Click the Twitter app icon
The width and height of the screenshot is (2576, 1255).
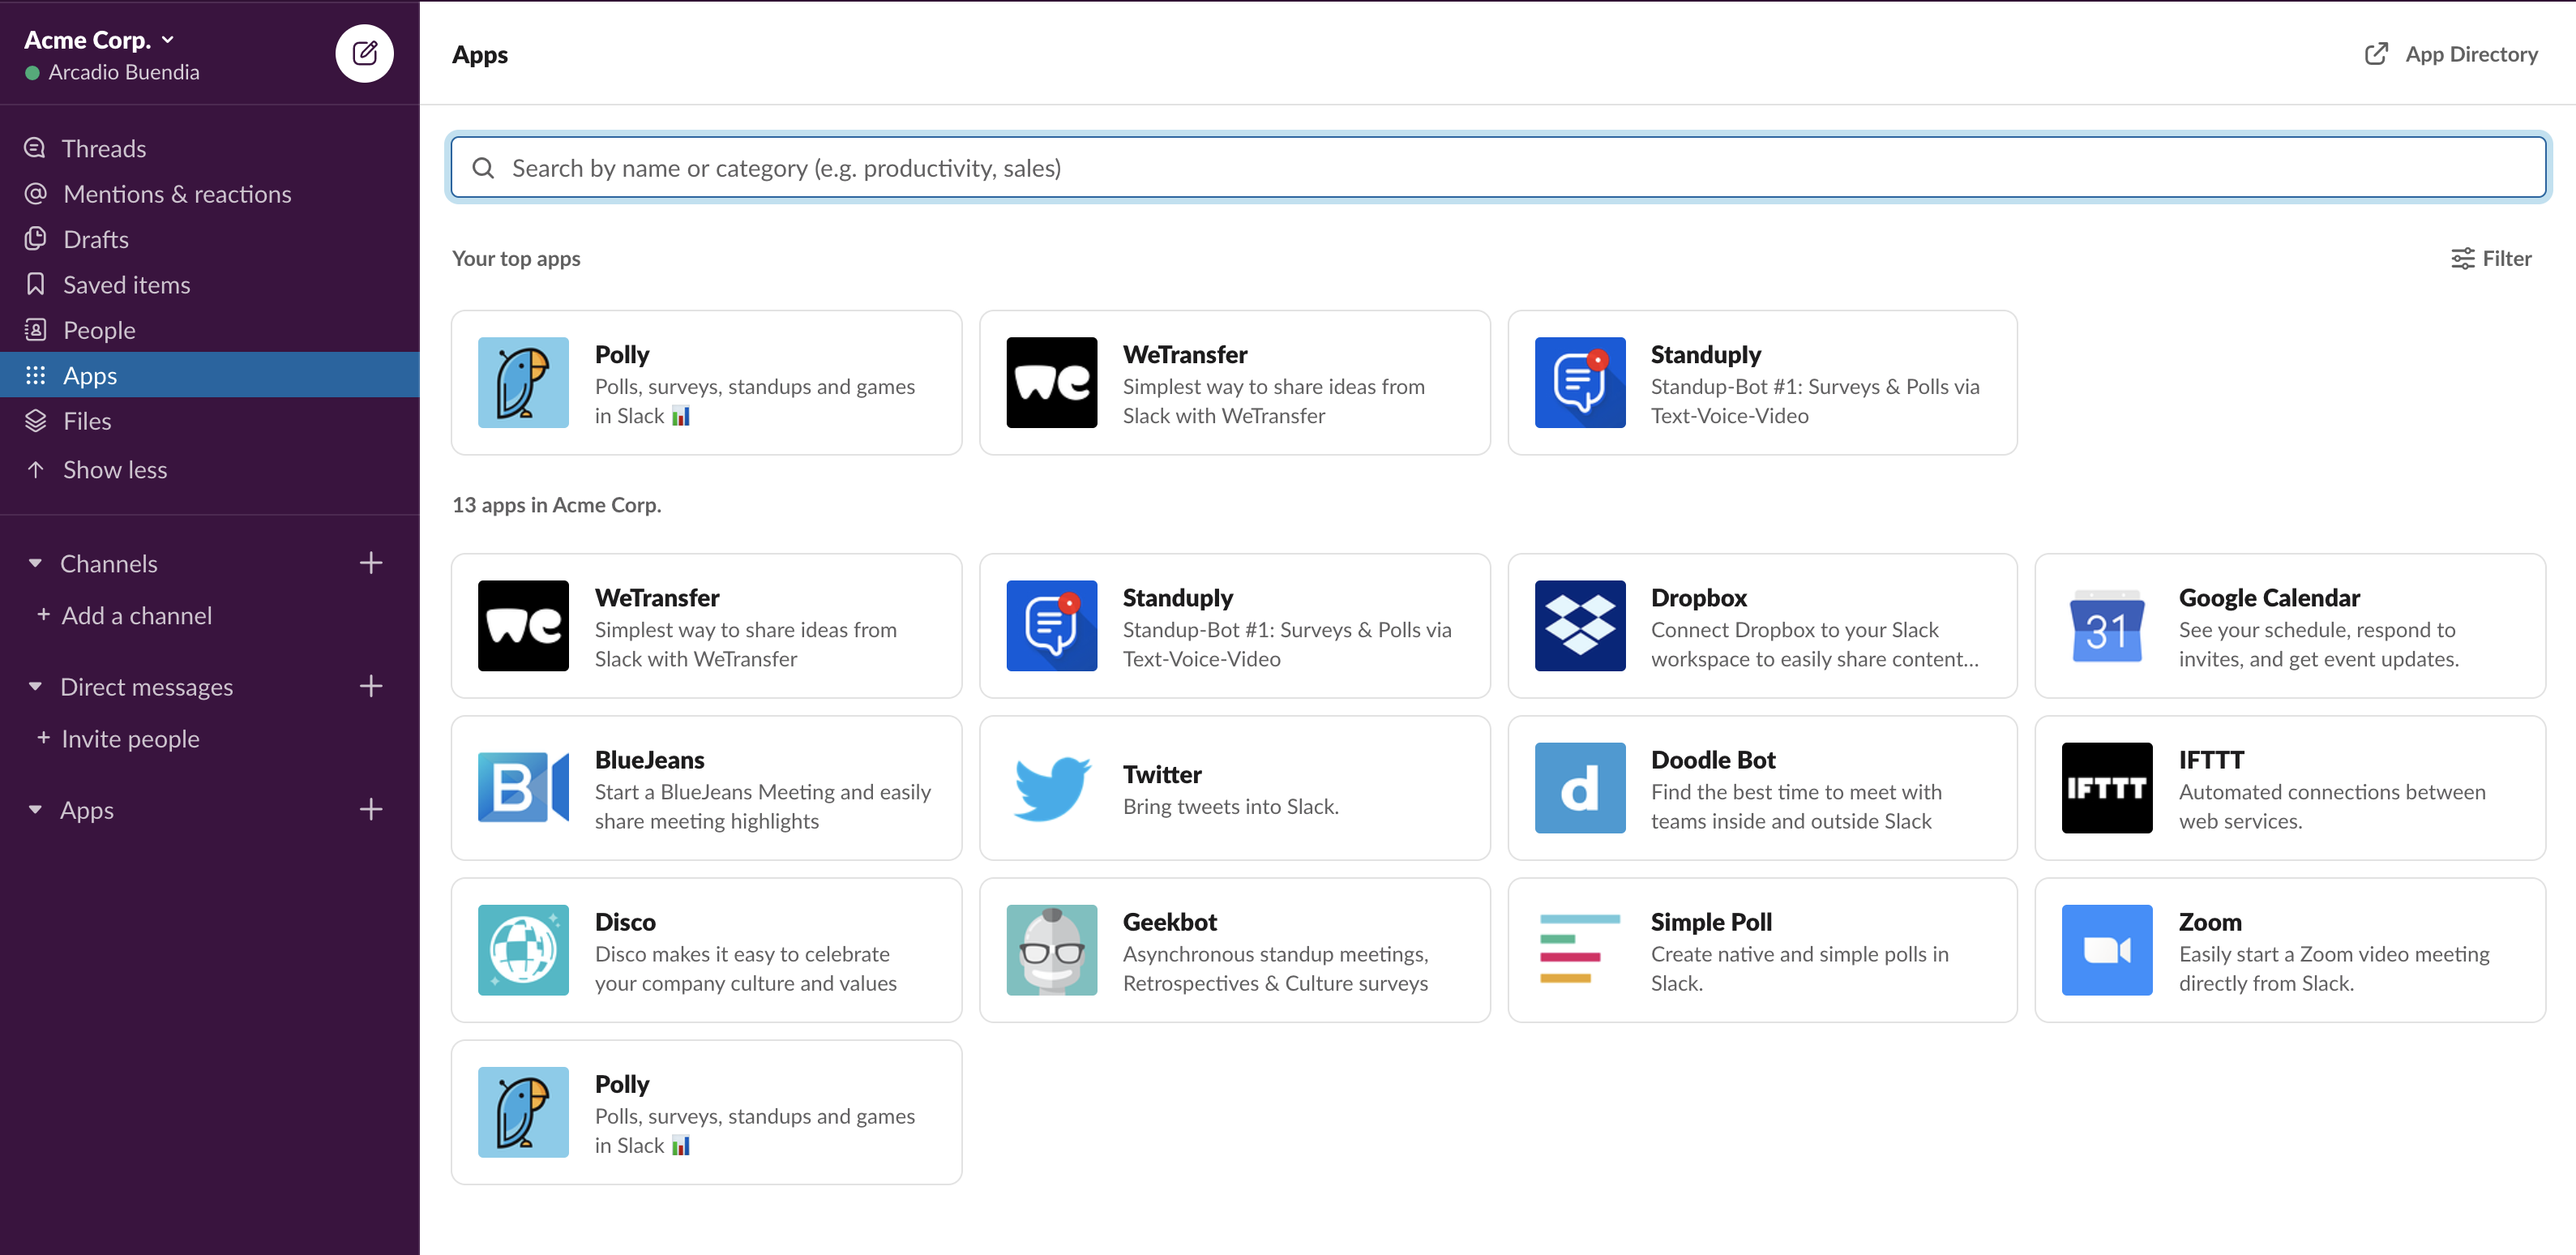click(1051, 789)
